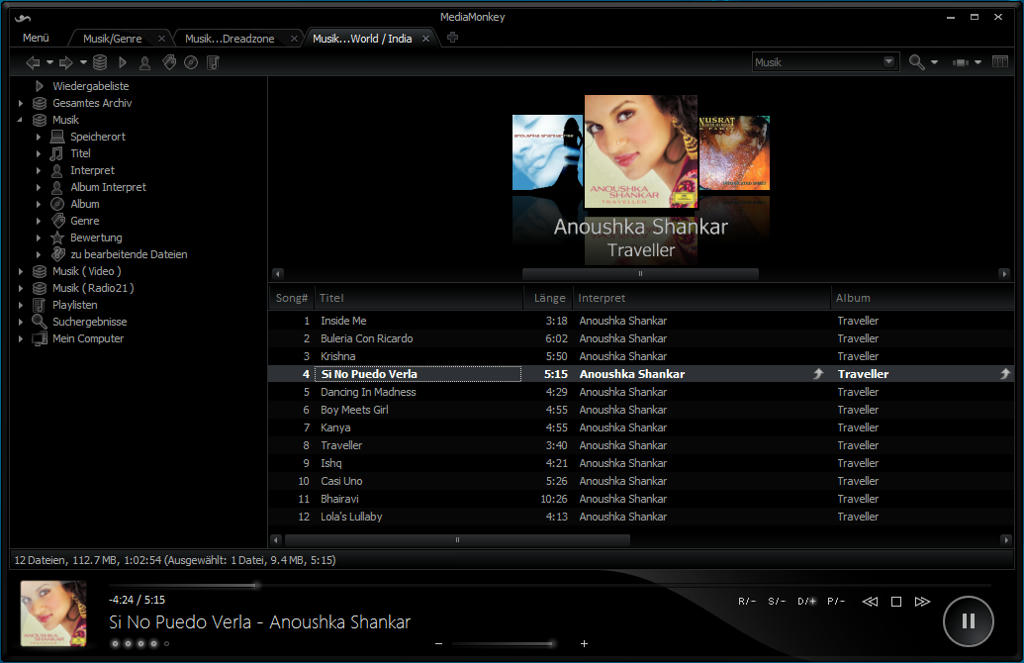The image size is (1024, 663).
Task: Click the person (artist) icon in the toolbar
Action: click(144, 63)
